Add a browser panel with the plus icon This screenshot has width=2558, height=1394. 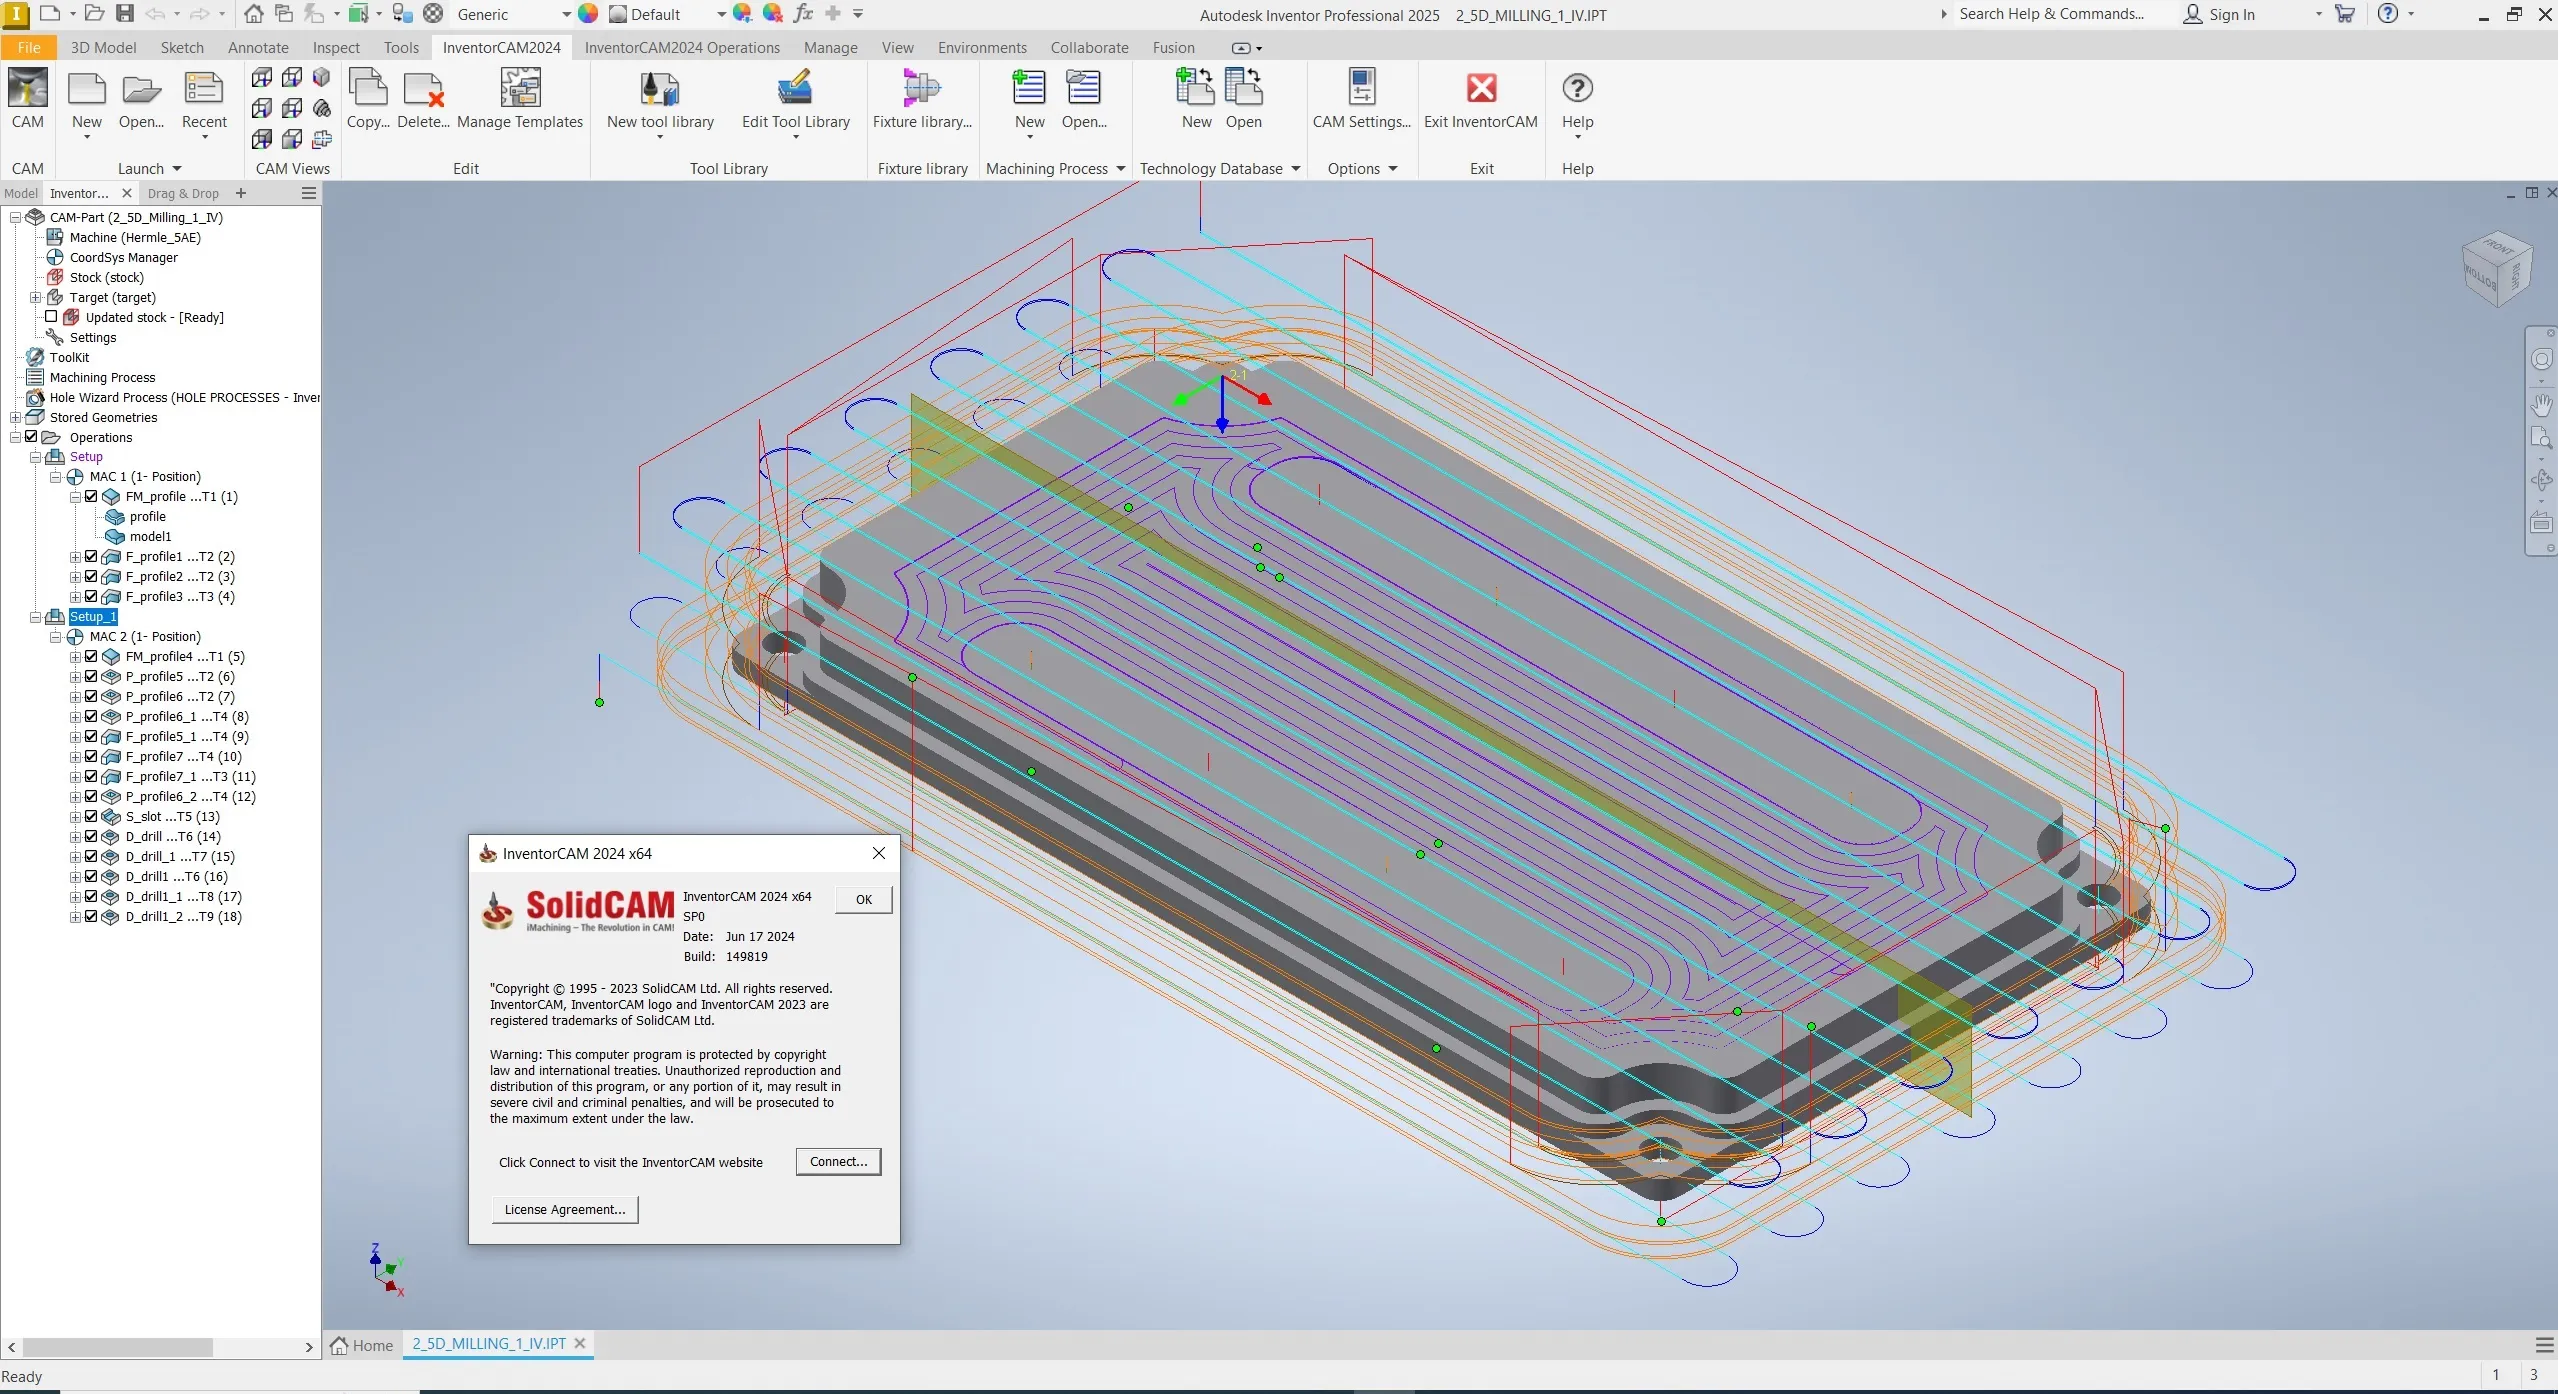(x=240, y=193)
